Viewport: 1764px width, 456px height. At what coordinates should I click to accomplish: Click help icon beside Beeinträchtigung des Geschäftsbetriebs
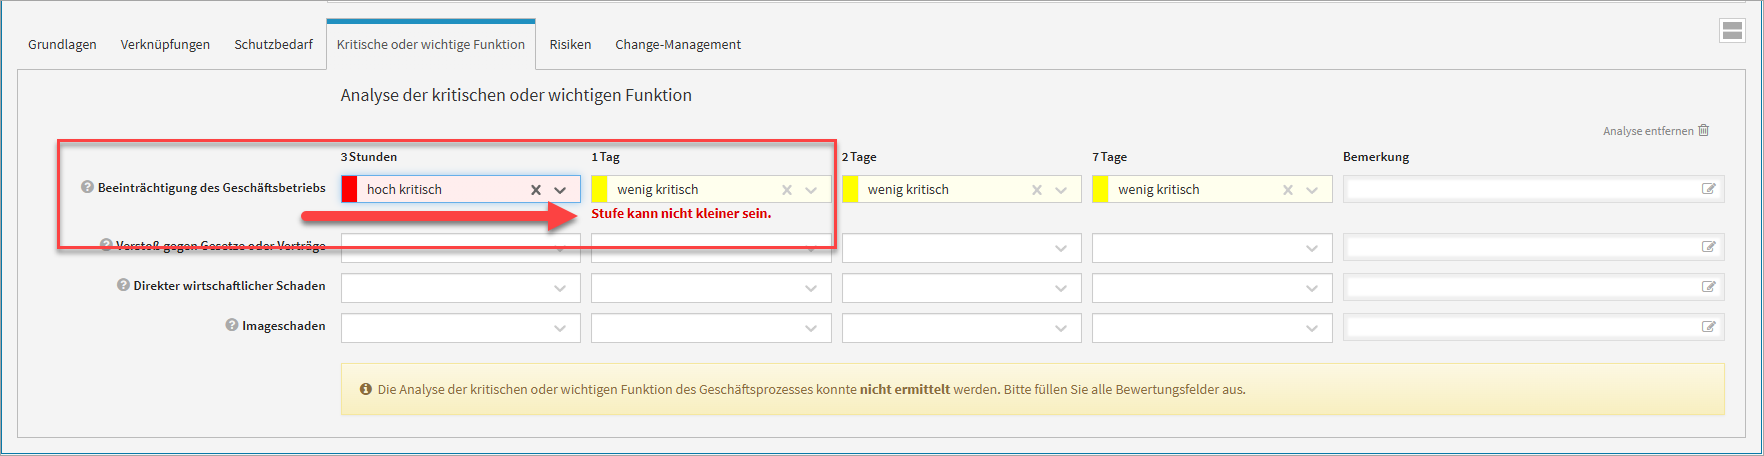tap(87, 187)
